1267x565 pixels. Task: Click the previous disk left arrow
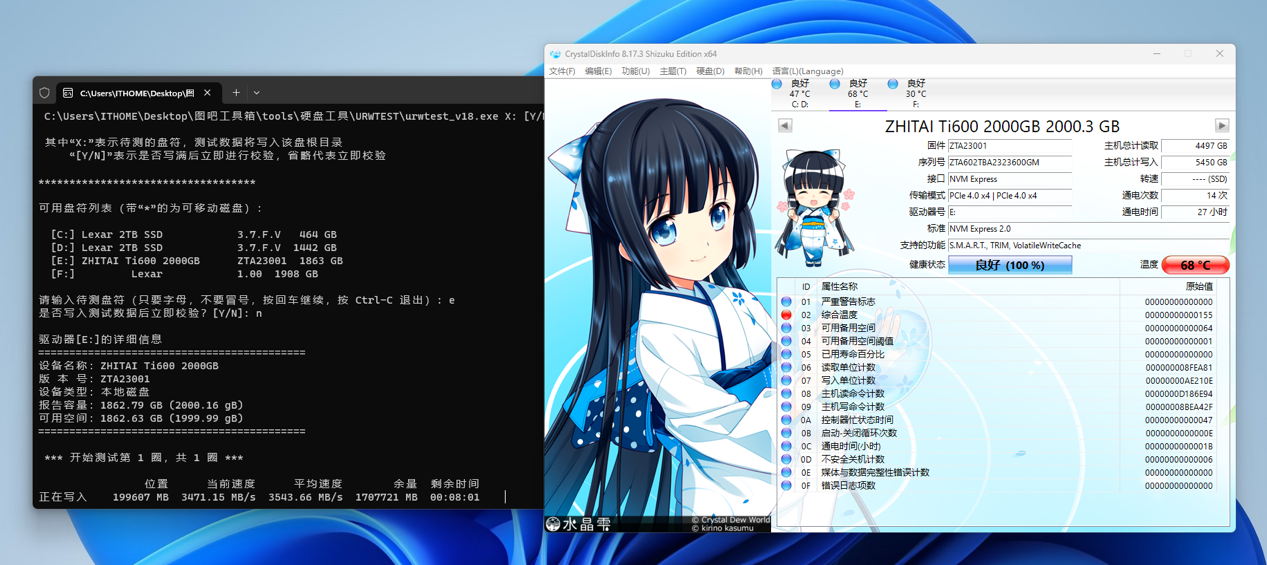coord(785,126)
